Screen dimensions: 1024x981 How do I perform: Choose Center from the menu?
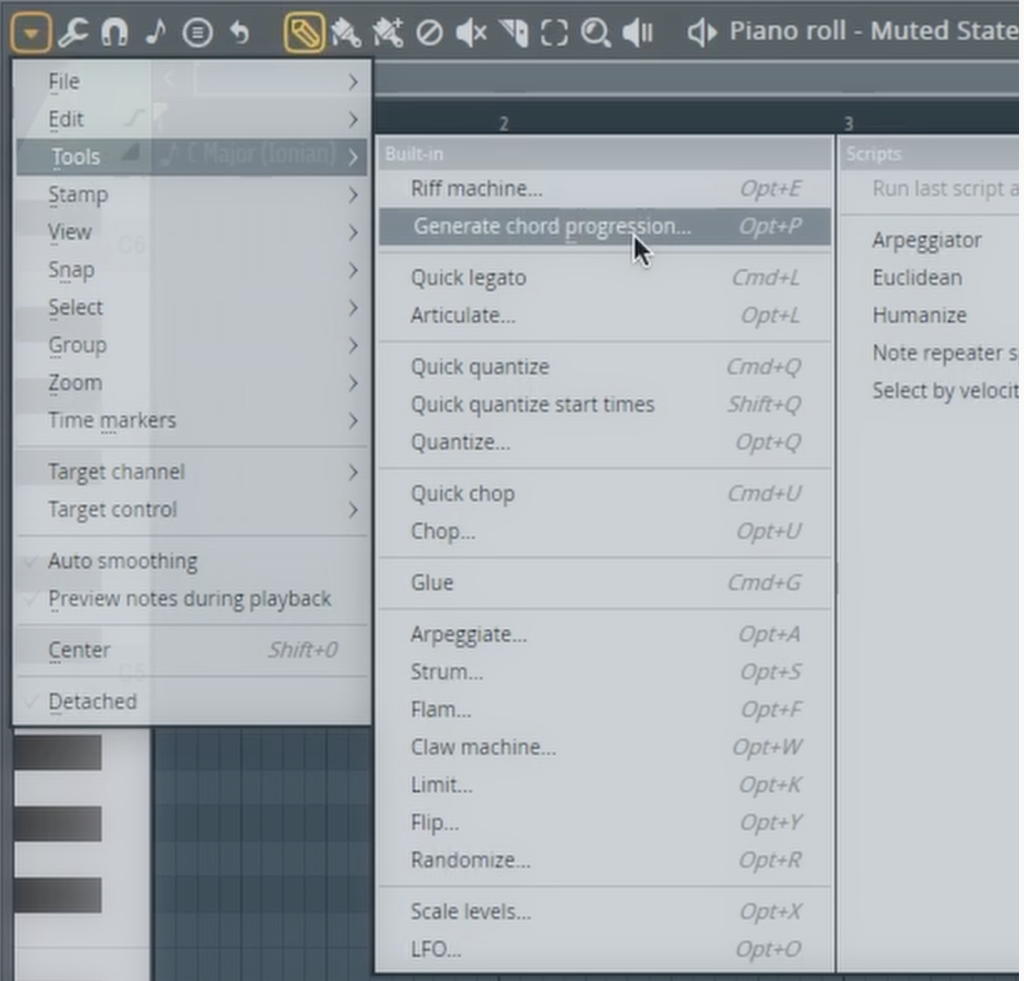[192, 650]
